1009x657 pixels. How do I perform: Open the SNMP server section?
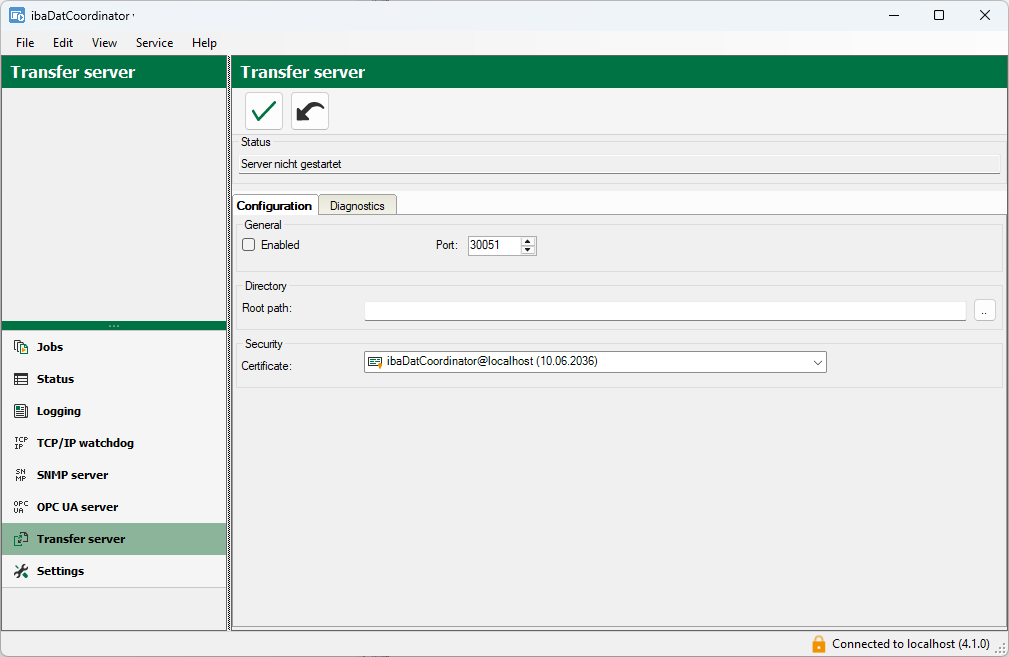point(114,475)
